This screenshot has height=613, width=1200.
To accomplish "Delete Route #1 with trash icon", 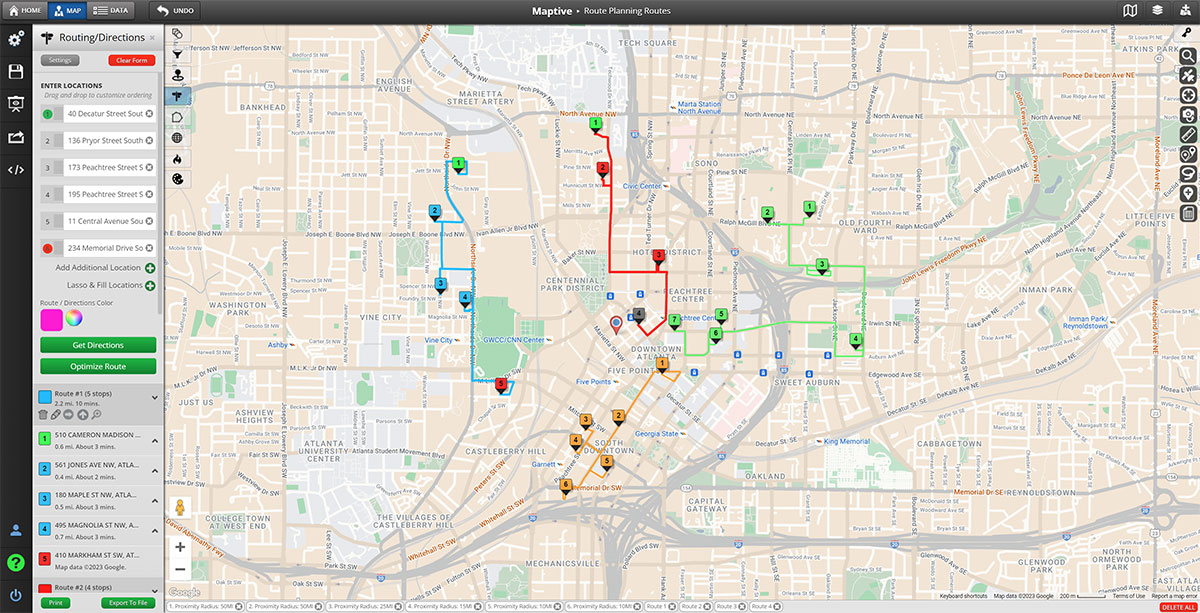I will point(43,414).
